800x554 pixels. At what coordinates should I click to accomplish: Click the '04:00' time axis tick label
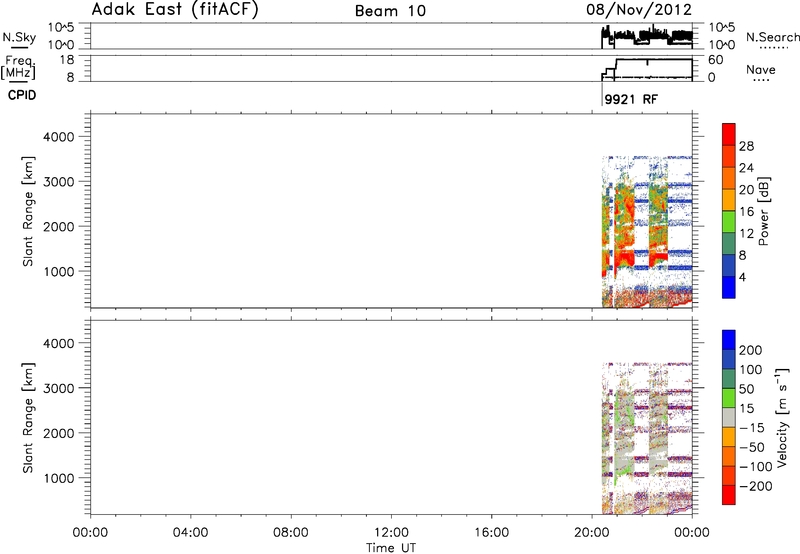coord(190,533)
